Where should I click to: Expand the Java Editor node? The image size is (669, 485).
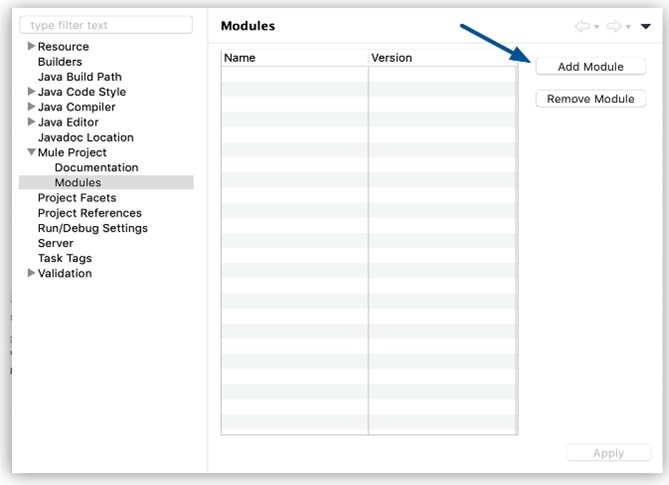click(31, 122)
